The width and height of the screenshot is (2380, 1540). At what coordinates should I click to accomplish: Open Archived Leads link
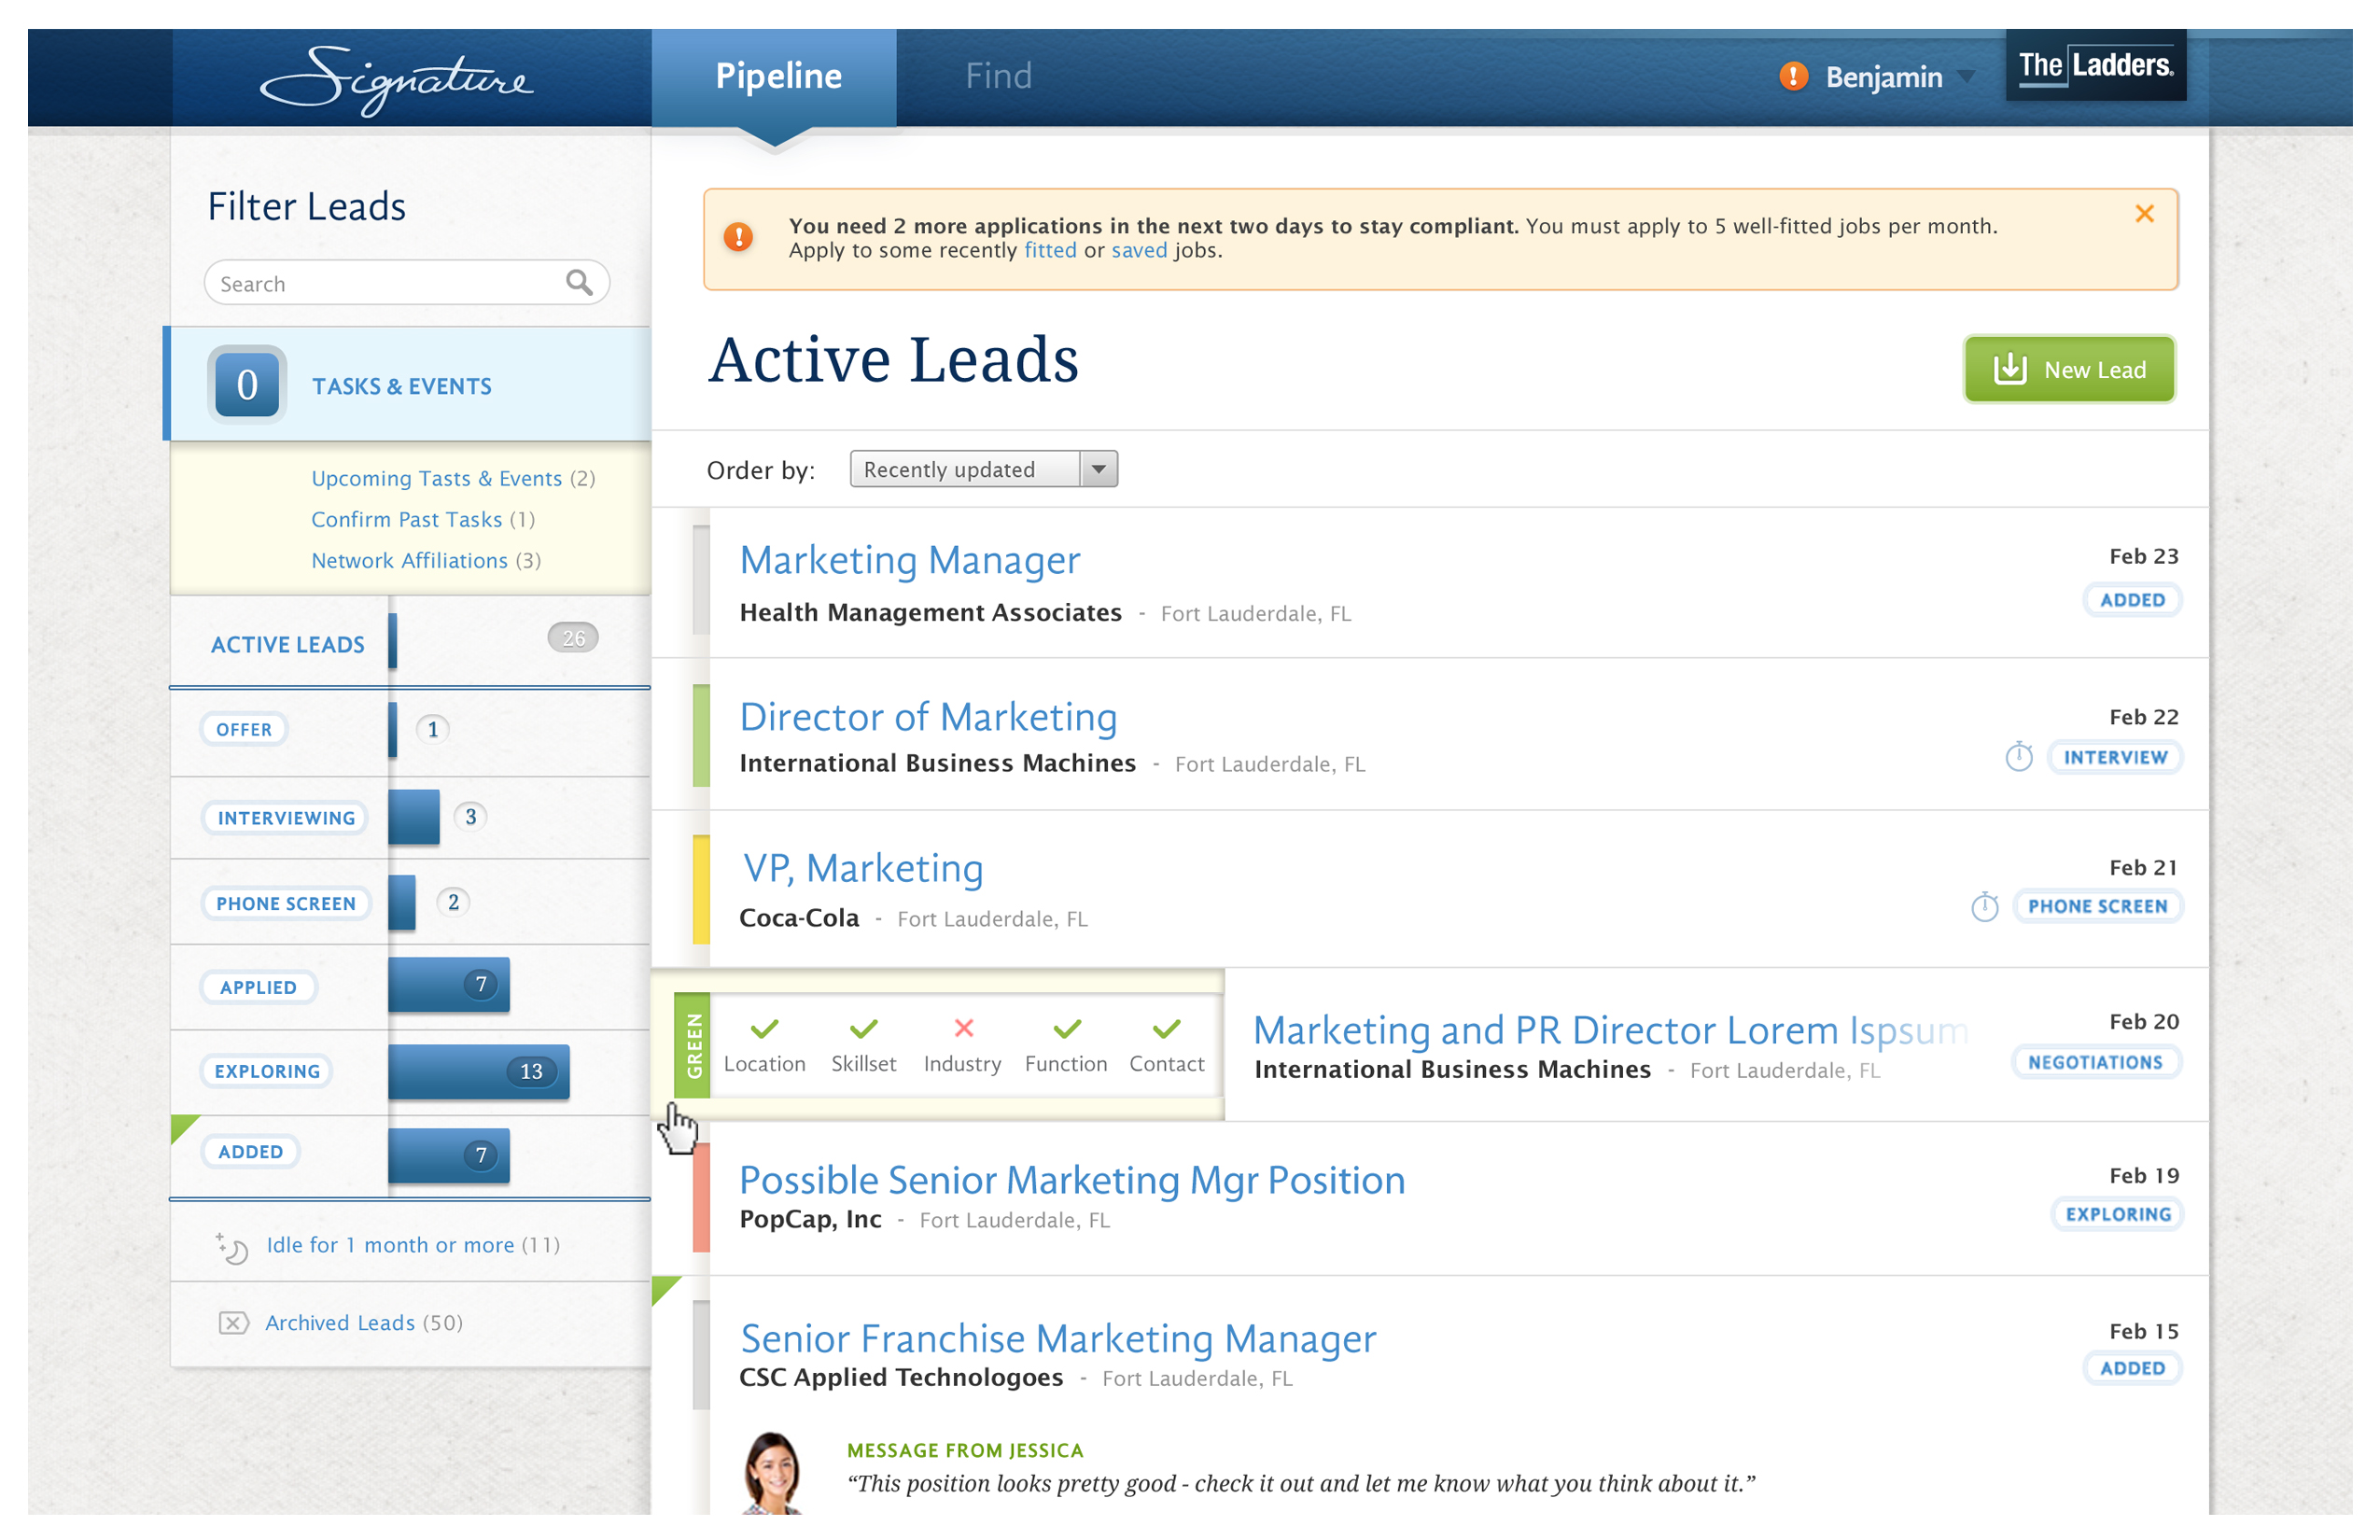[x=340, y=1322]
